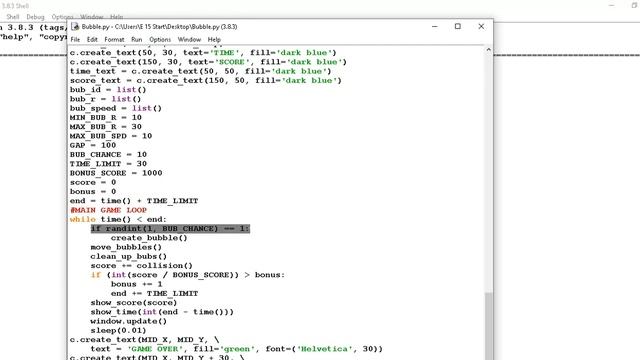This screenshot has width=640, height=360.
Task: Click the 'clean_up_bubs()' line
Action: pyautogui.click(x=129, y=256)
